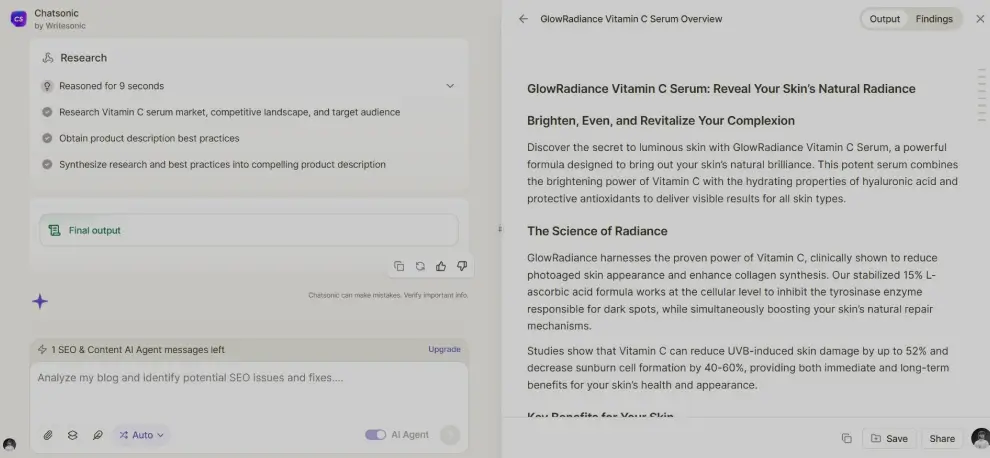Click the Obtain product description best practices step
990x458 pixels.
pyautogui.click(x=149, y=138)
